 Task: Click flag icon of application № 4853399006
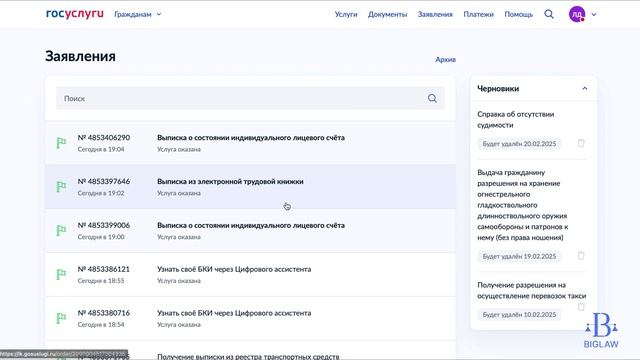(x=61, y=230)
